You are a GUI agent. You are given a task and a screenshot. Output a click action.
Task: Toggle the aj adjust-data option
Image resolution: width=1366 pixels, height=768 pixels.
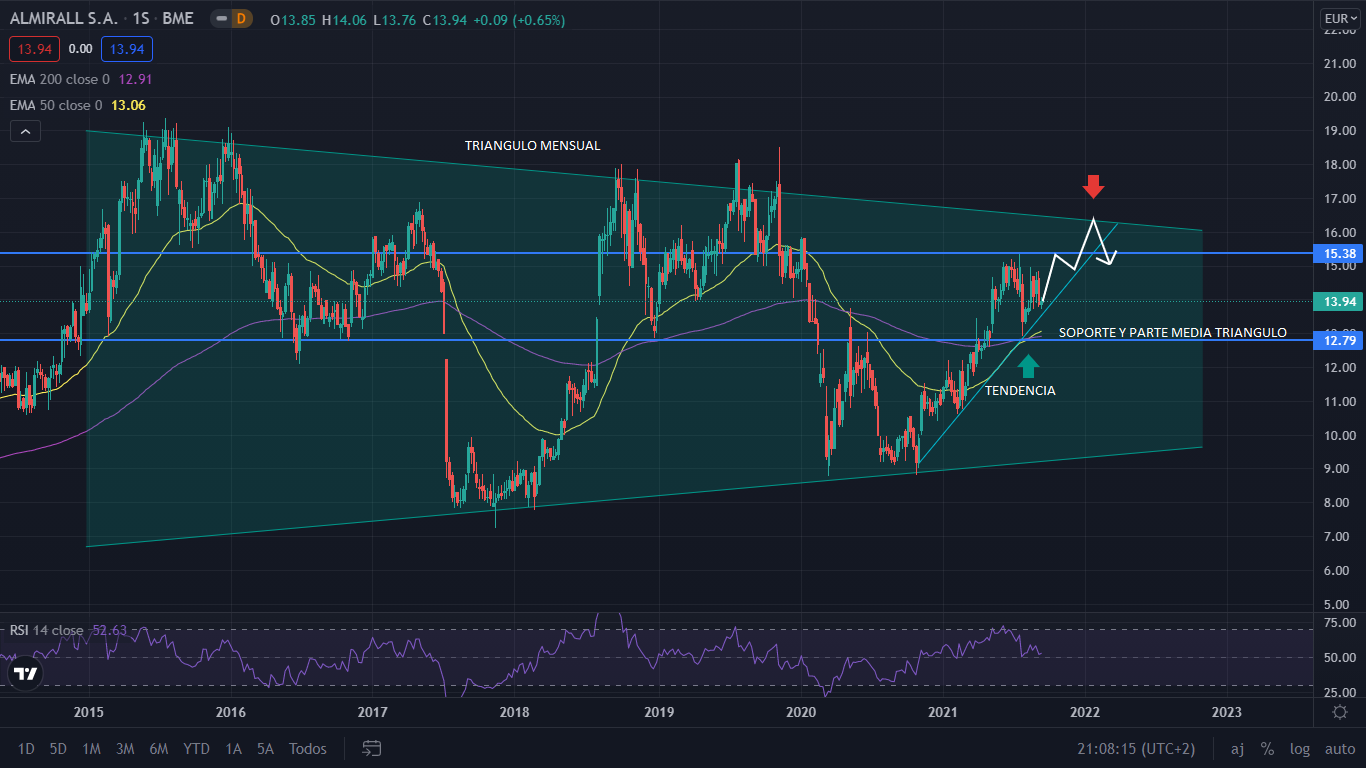pyautogui.click(x=1237, y=748)
